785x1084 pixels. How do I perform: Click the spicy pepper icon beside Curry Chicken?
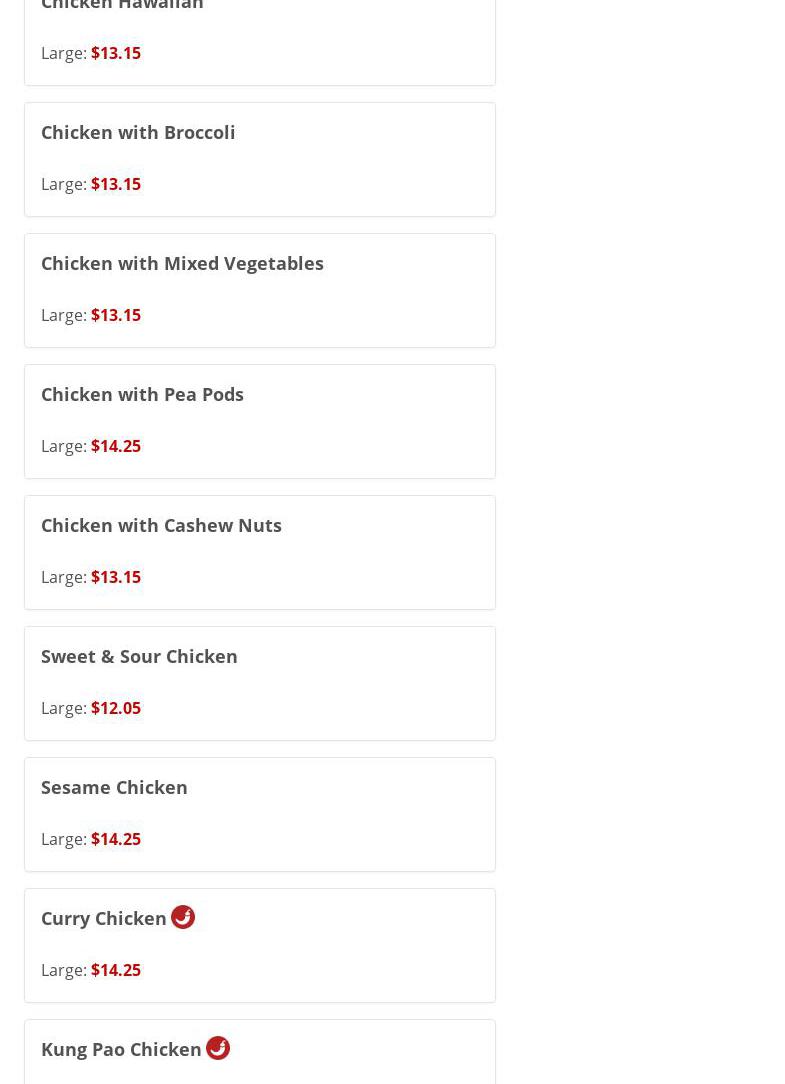pos(183,917)
